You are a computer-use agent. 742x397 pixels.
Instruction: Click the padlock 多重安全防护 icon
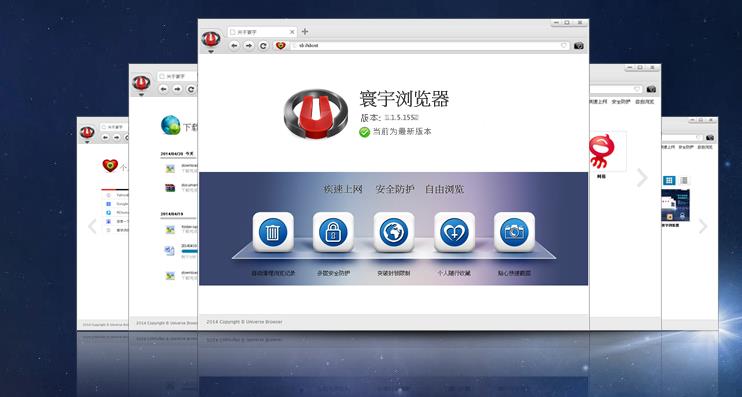coord(333,232)
